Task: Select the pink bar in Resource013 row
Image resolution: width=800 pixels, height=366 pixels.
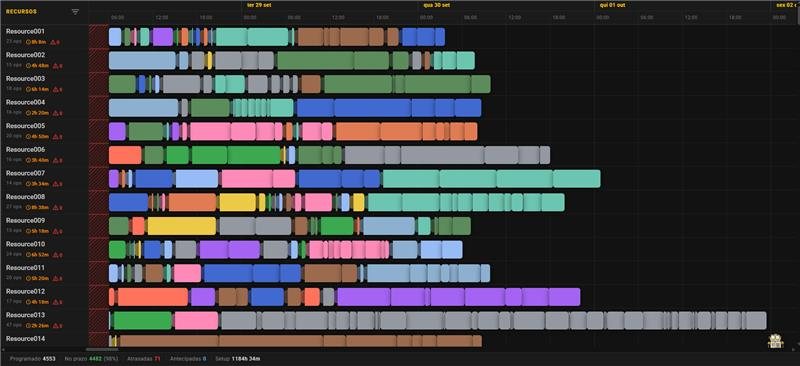Action: pyautogui.click(x=196, y=321)
